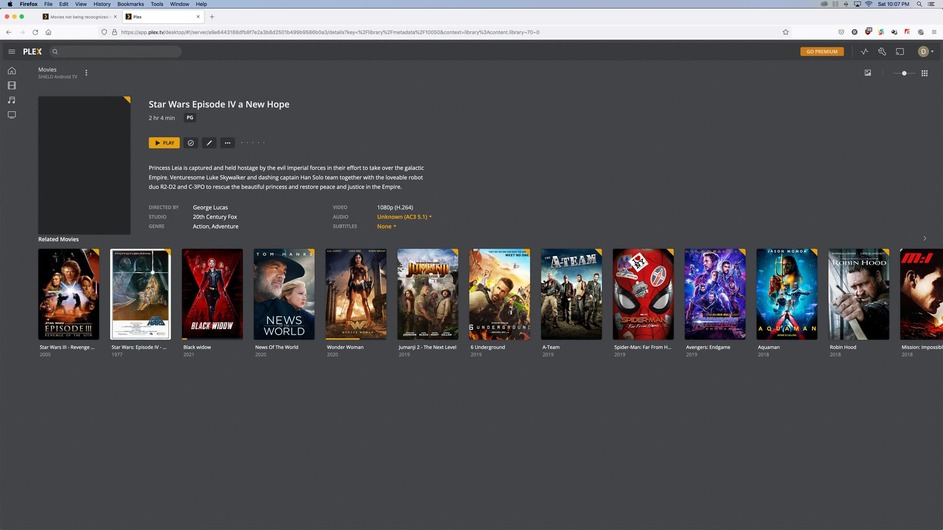Viewport: 943px width, 530px height.
Task: Open the macOS Apple menu
Action: pos(10,4)
